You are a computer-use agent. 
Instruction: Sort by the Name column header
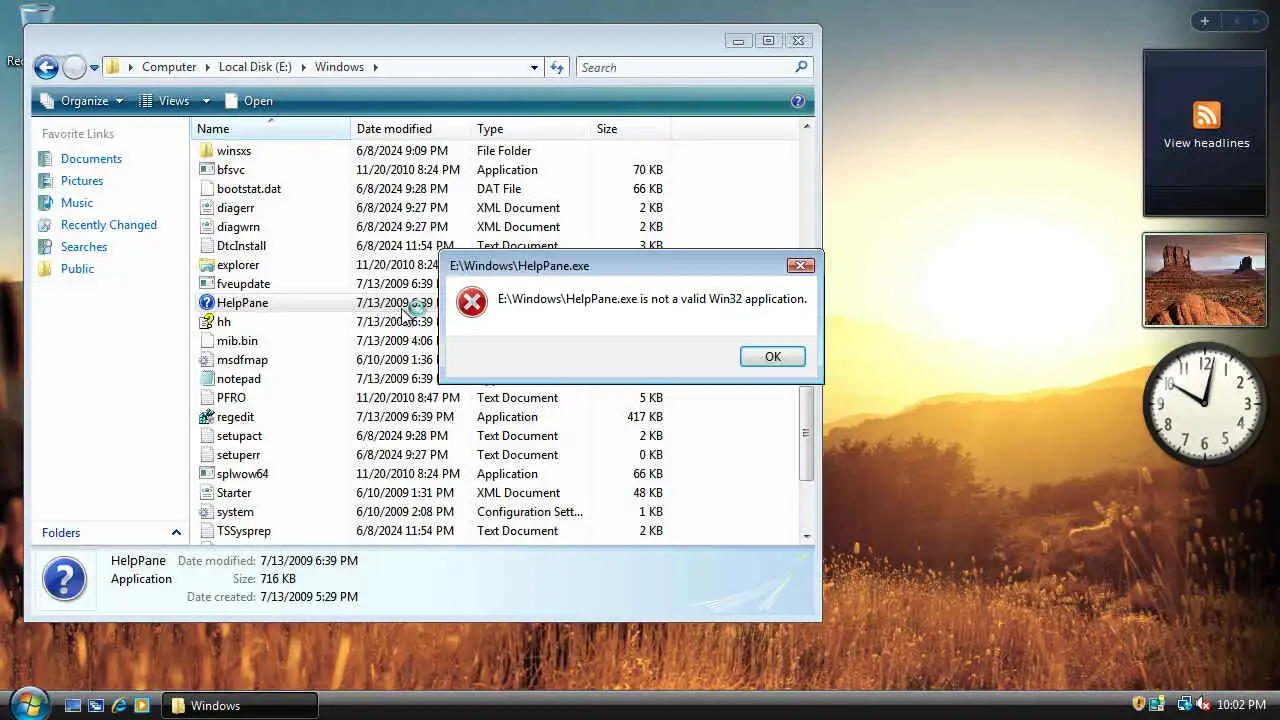(271, 129)
